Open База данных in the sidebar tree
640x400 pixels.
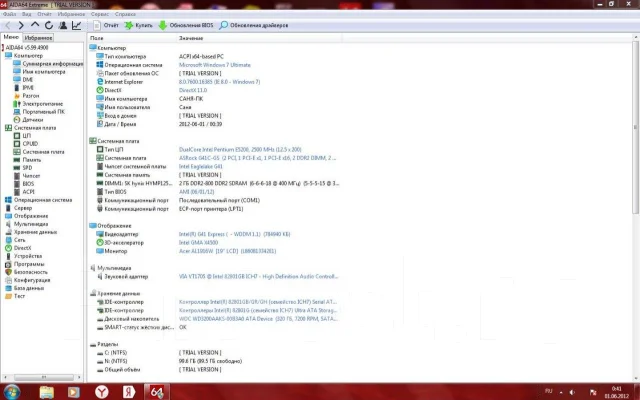tap(29, 288)
